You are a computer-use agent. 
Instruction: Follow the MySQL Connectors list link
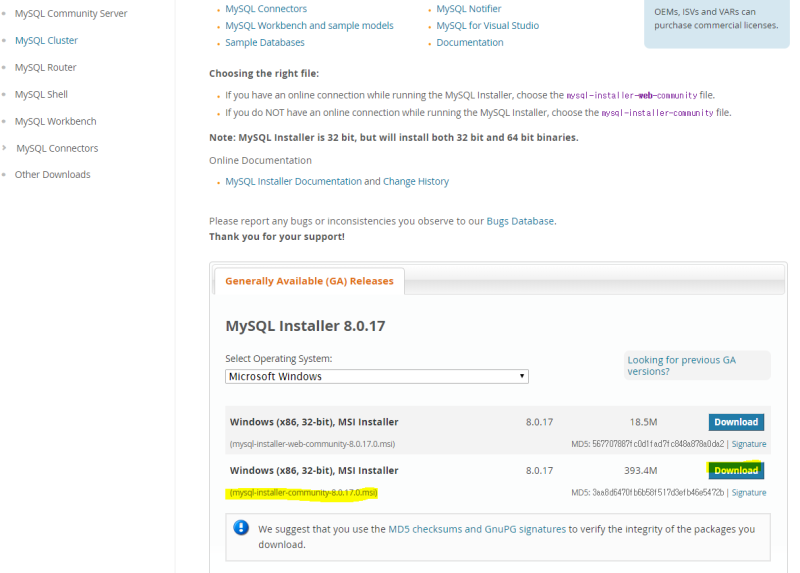(266, 9)
